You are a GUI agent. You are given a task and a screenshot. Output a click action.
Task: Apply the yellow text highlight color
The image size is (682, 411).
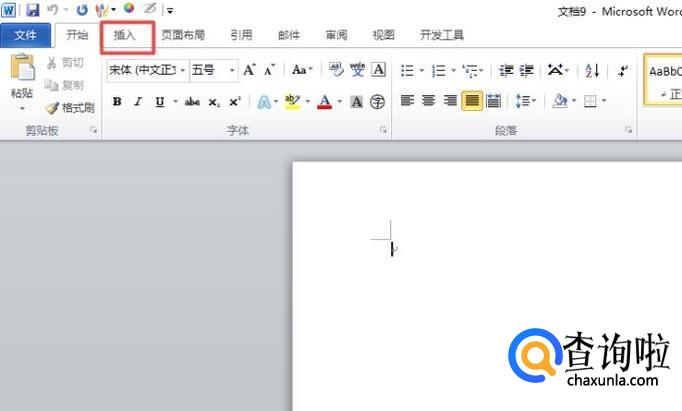coord(292,102)
